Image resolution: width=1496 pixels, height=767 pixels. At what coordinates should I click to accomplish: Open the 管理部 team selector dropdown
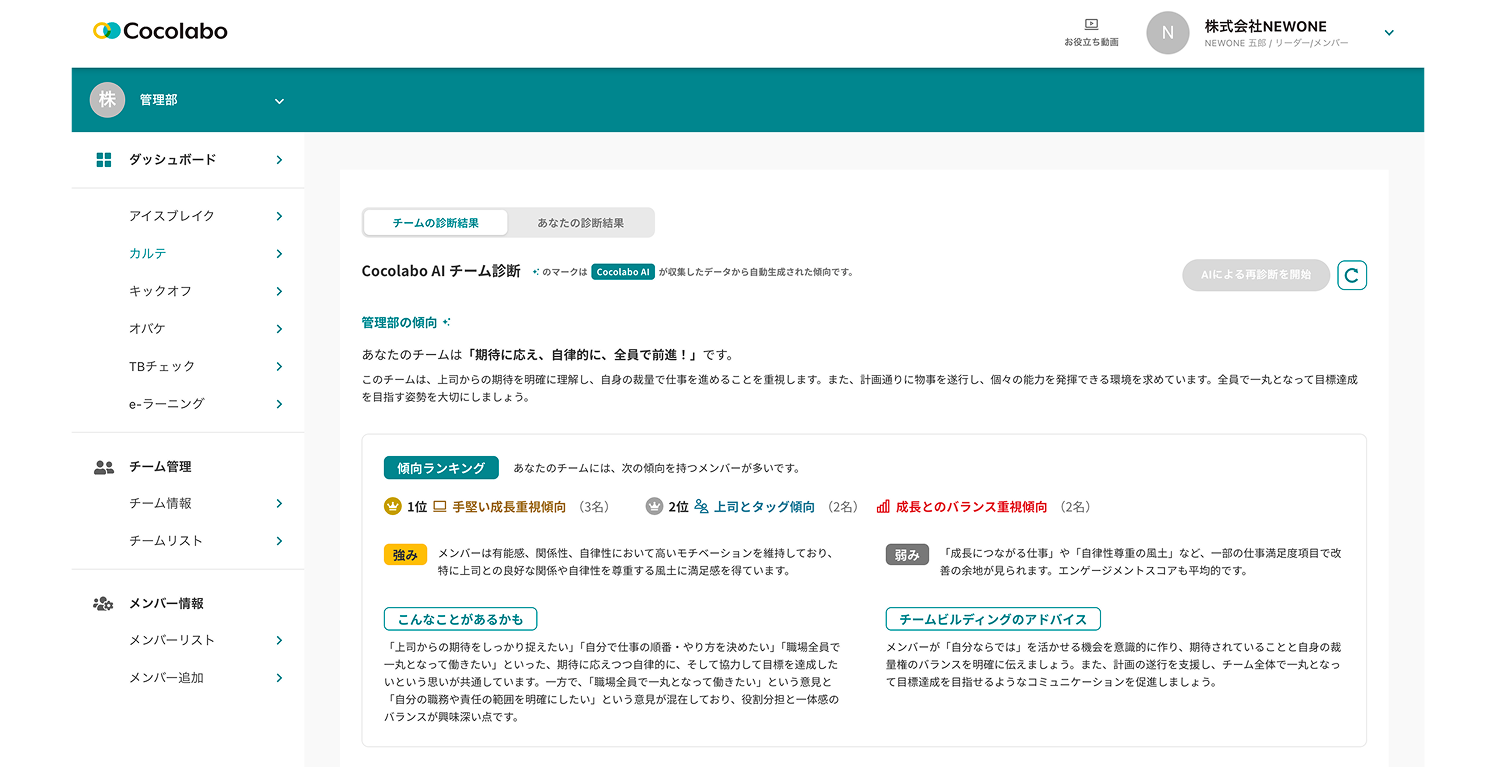coord(279,101)
